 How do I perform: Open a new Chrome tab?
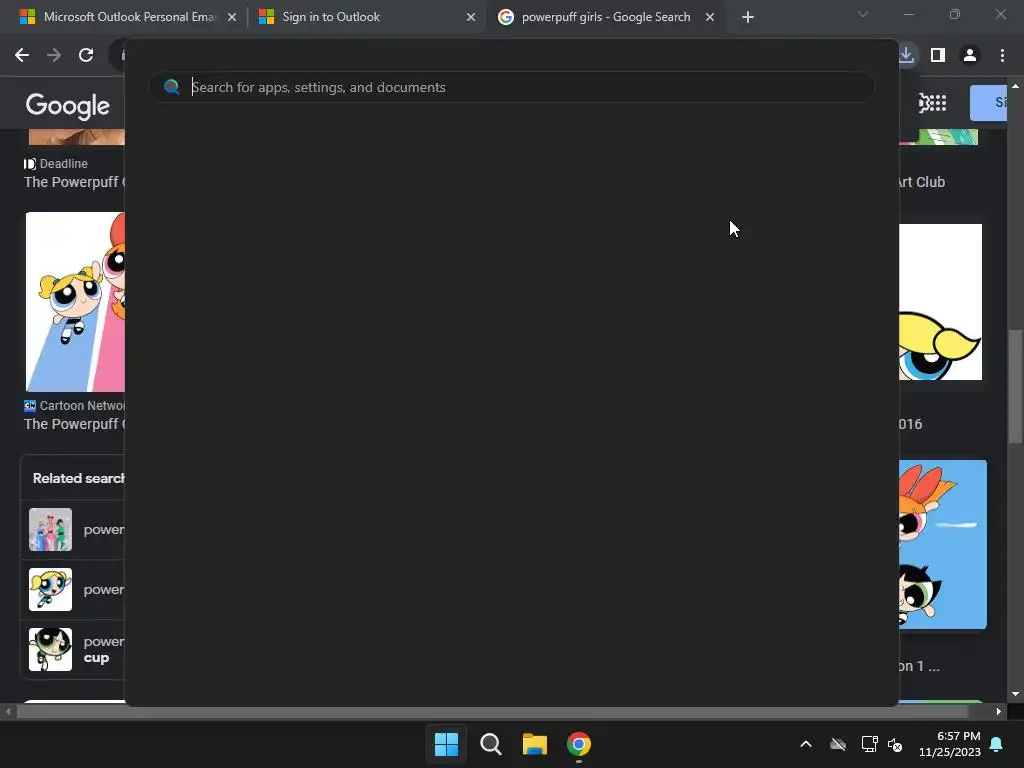pyautogui.click(x=748, y=18)
